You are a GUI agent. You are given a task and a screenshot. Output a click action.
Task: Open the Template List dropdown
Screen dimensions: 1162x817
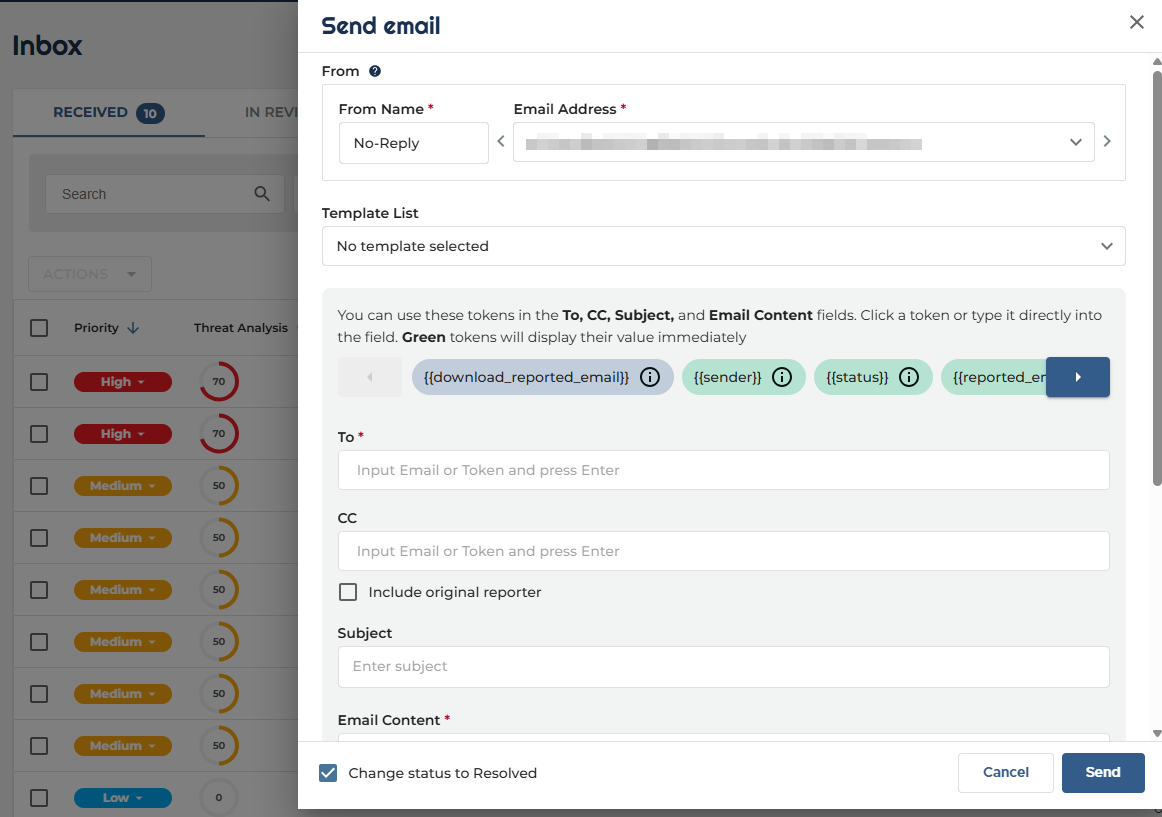tap(723, 246)
